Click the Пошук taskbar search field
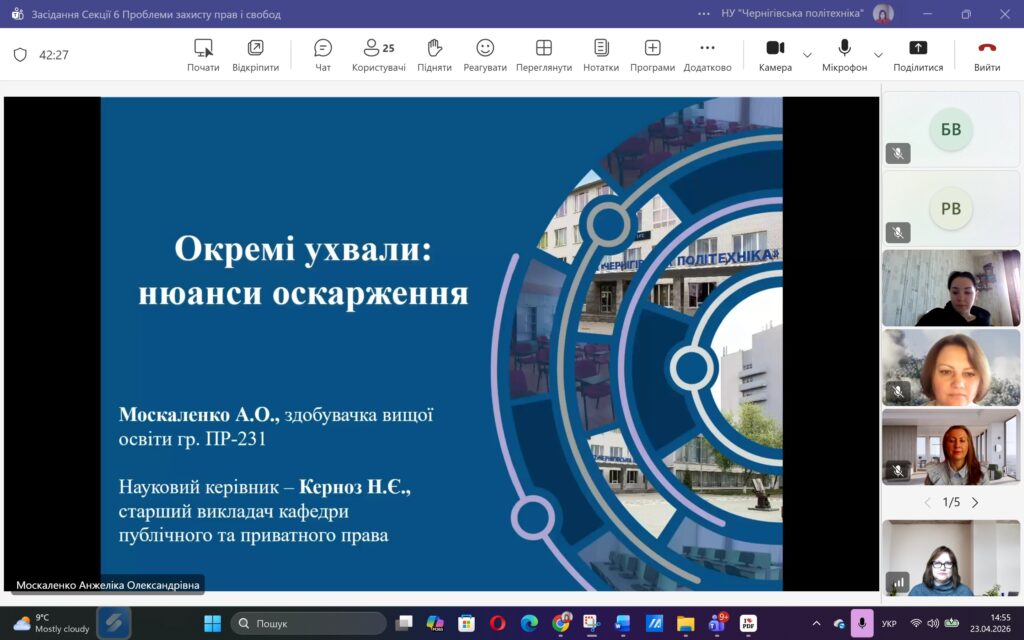 coord(308,623)
